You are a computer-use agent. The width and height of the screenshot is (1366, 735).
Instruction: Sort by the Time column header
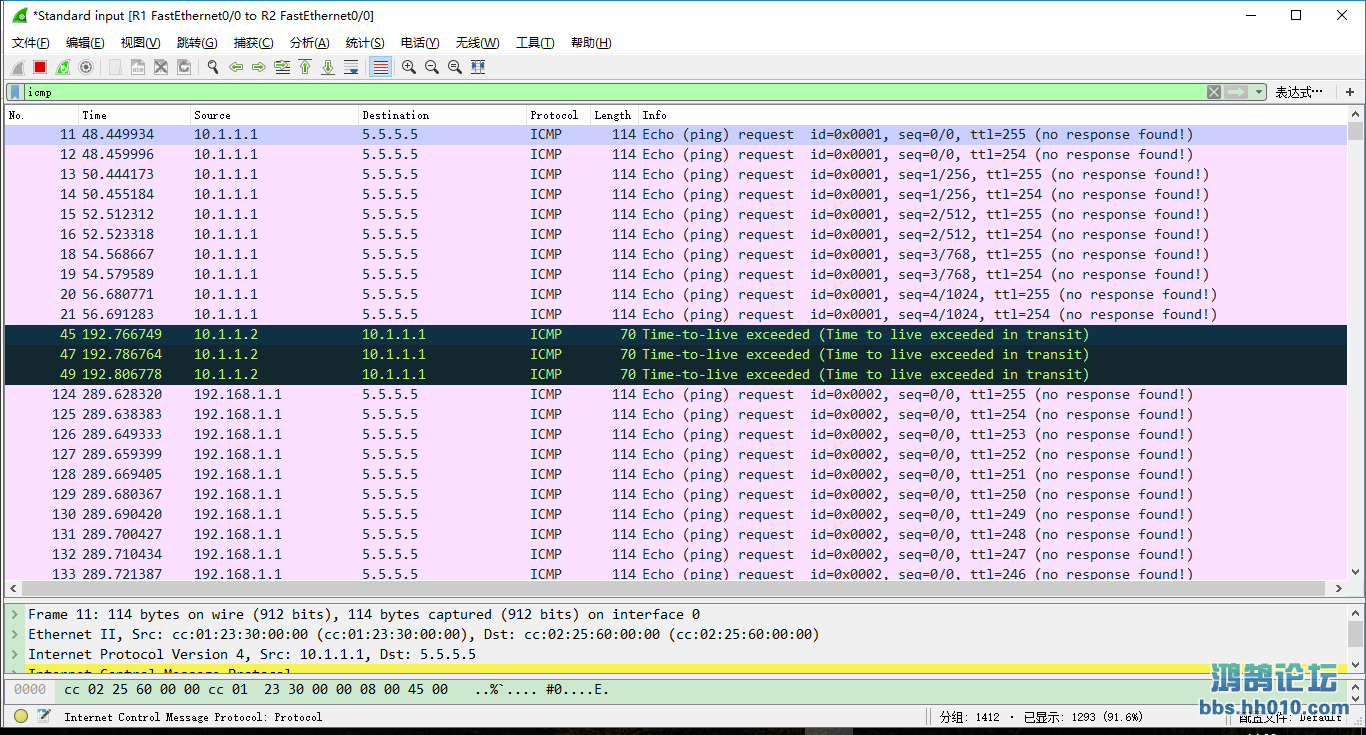point(134,115)
